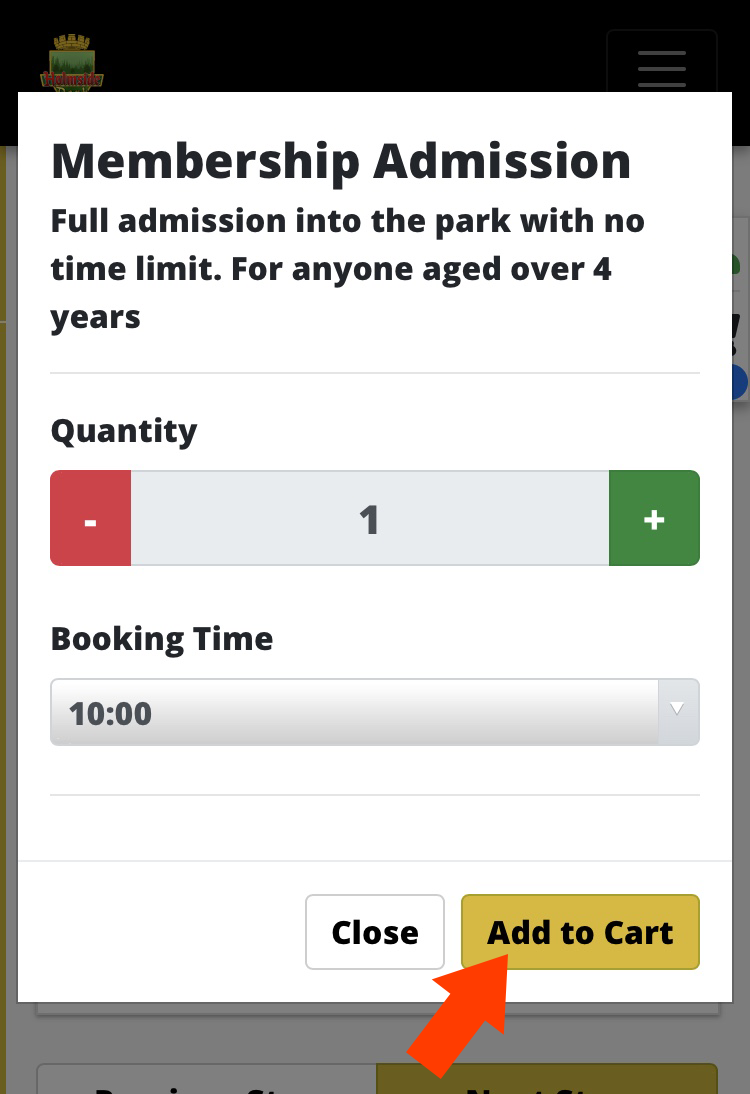Click the blue circular icon behind the dialog
The width and height of the screenshot is (750, 1094).
click(740, 382)
